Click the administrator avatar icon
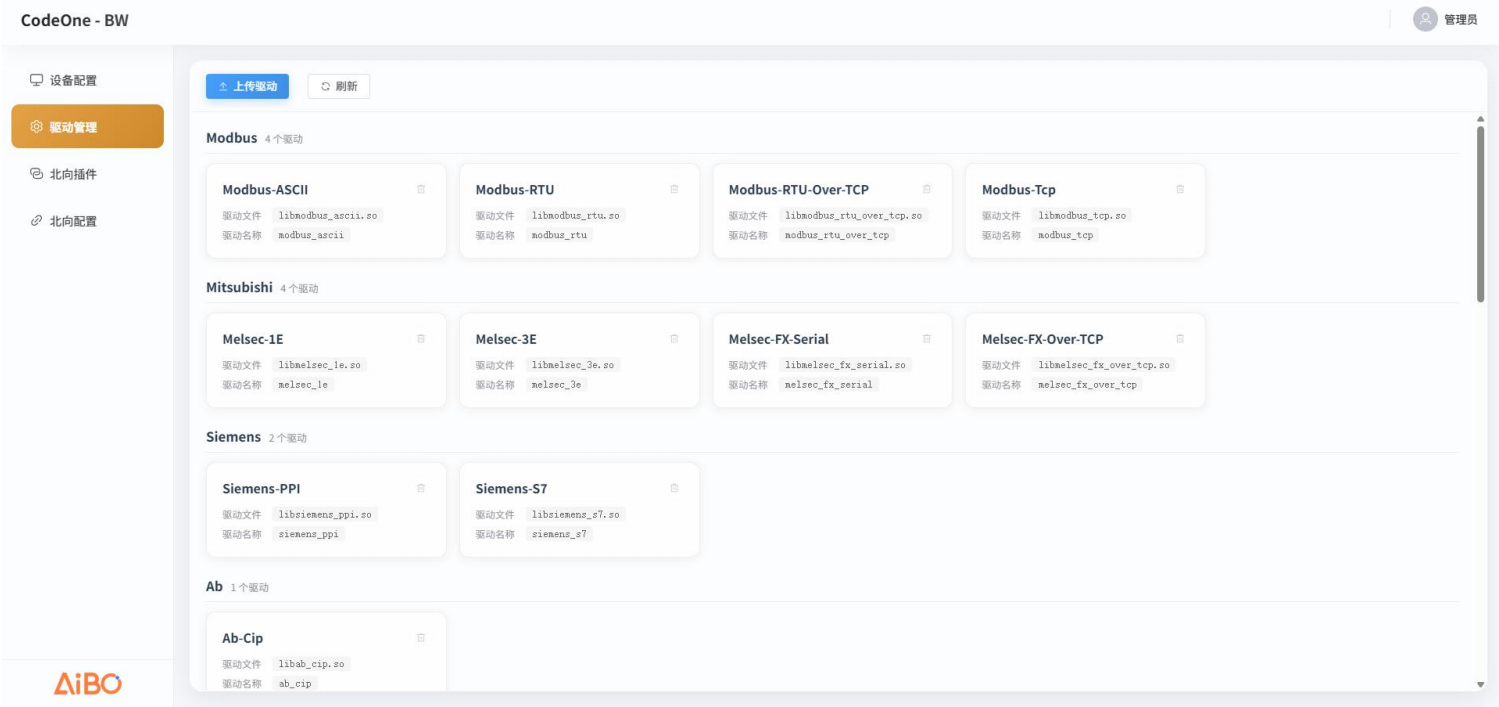The image size is (1499, 707). click(x=1425, y=20)
